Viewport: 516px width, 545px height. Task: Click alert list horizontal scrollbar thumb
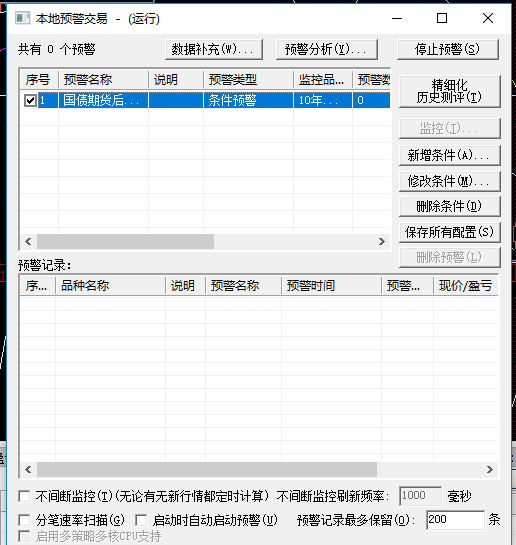click(x=125, y=242)
